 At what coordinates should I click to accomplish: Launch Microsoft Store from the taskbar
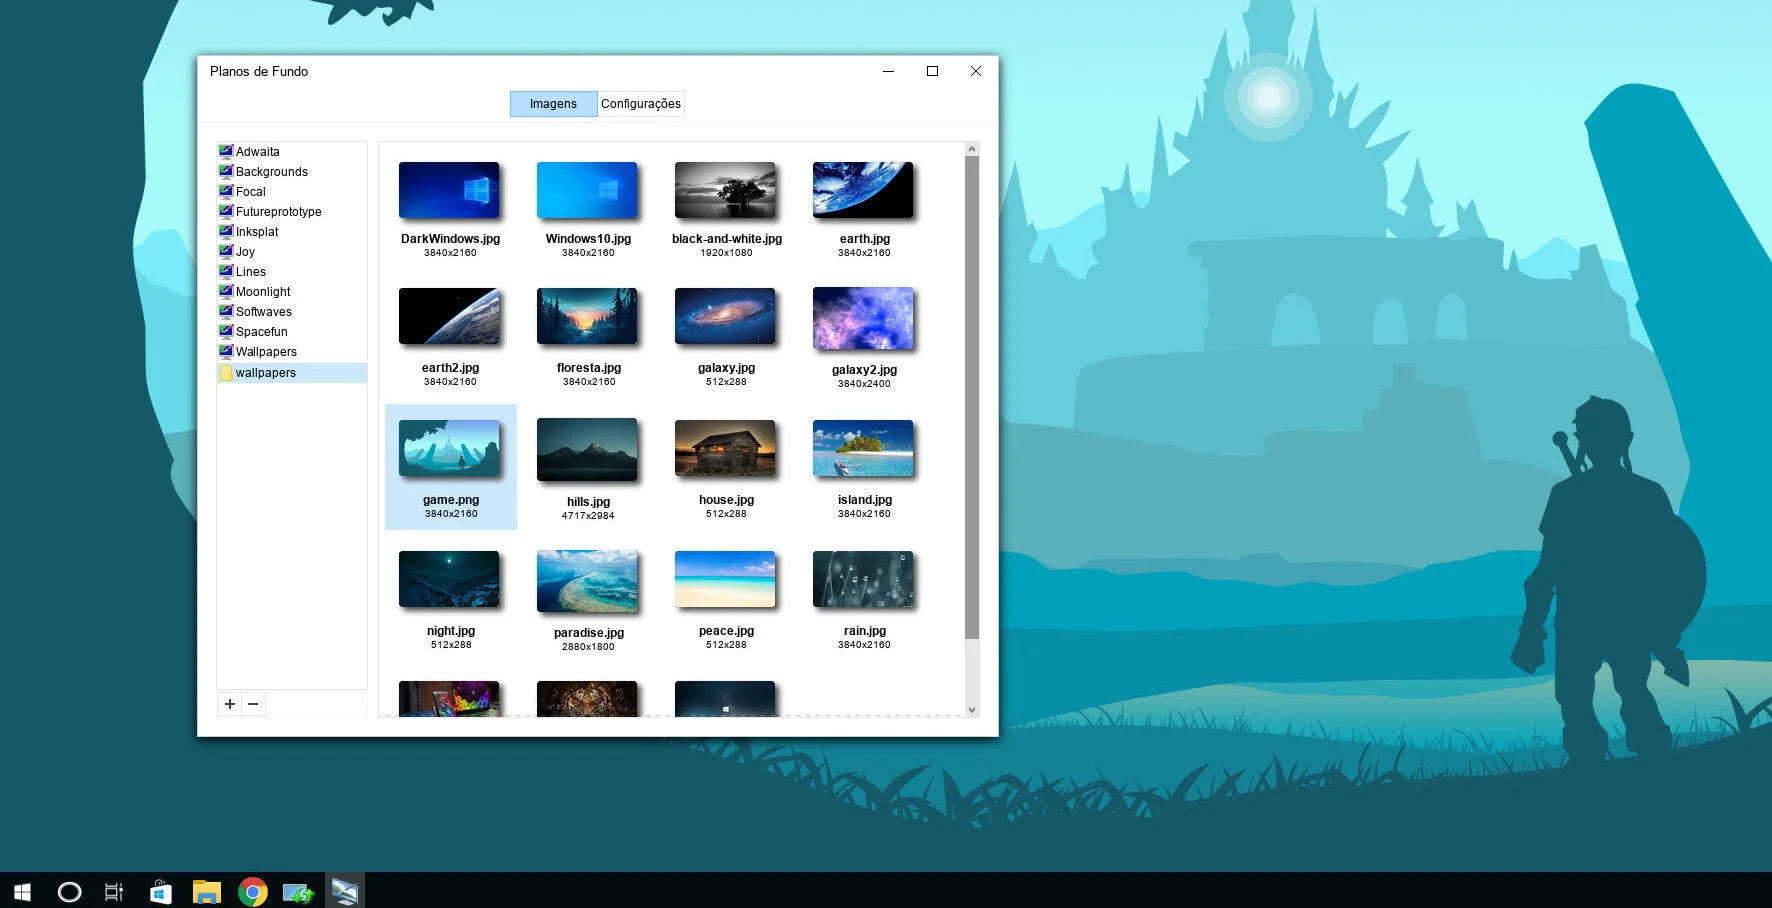160,891
